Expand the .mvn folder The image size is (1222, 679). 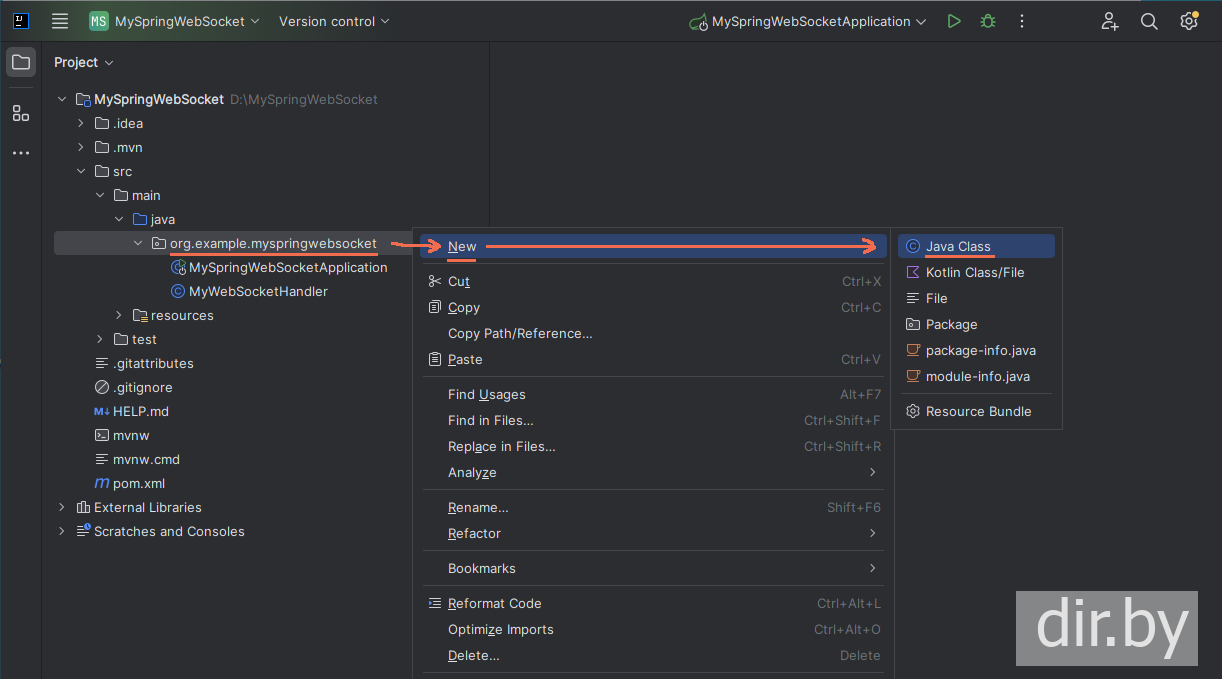coord(81,147)
